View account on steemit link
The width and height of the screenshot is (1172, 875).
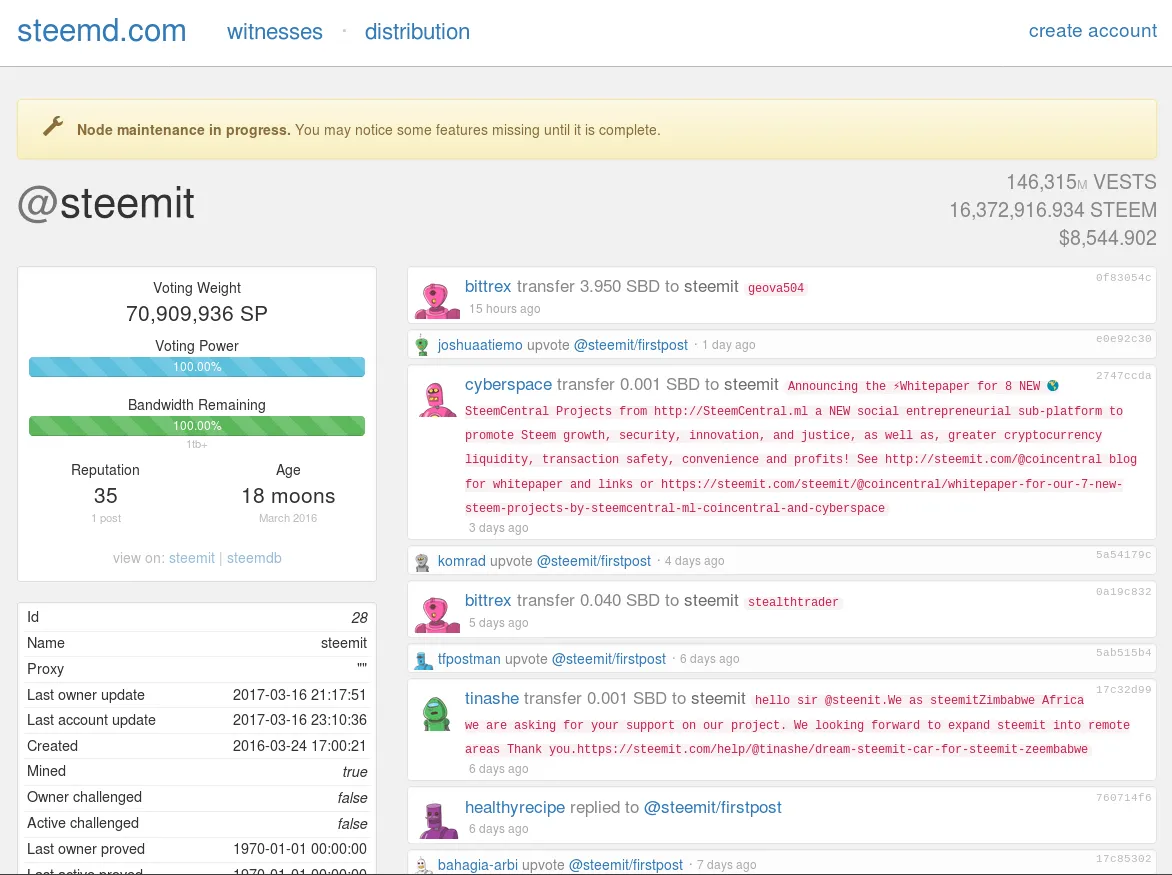[191, 558]
